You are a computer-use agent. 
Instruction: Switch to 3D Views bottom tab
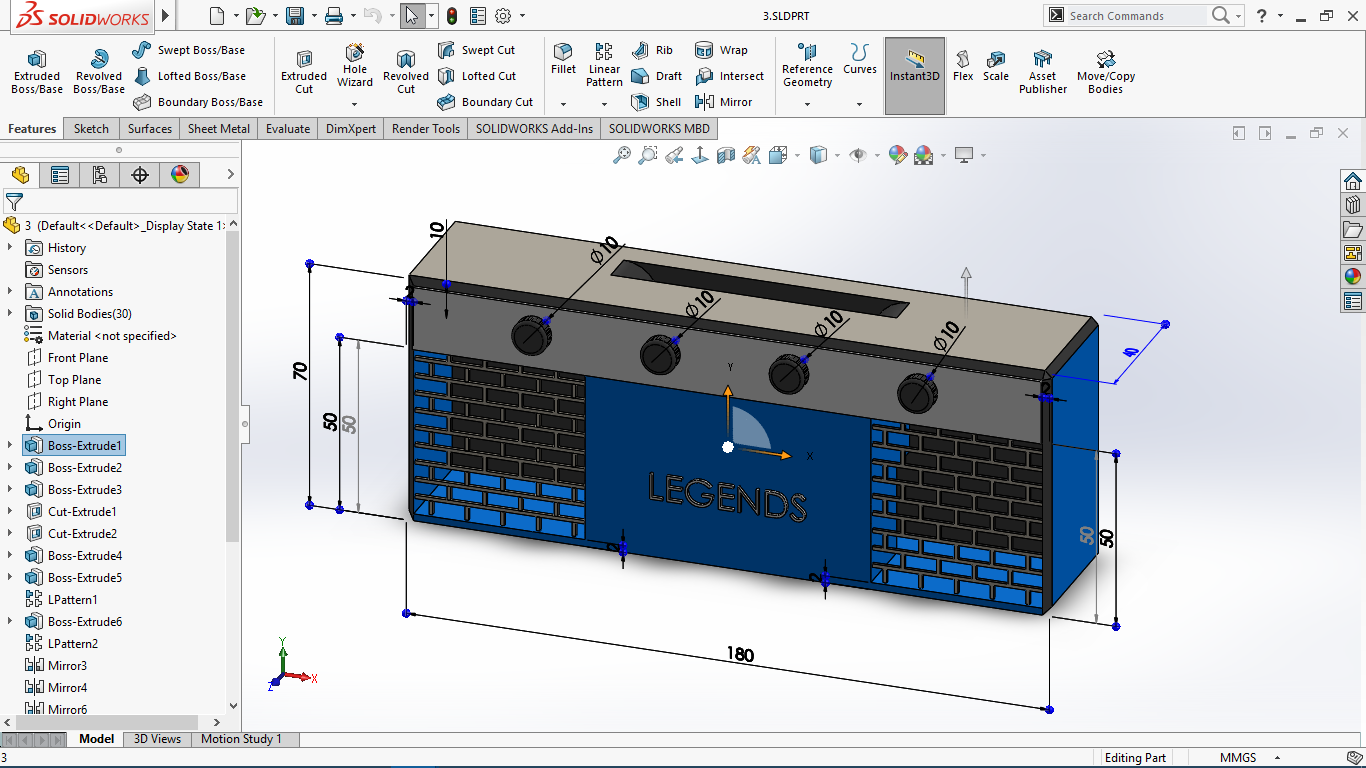click(x=158, y=739)
